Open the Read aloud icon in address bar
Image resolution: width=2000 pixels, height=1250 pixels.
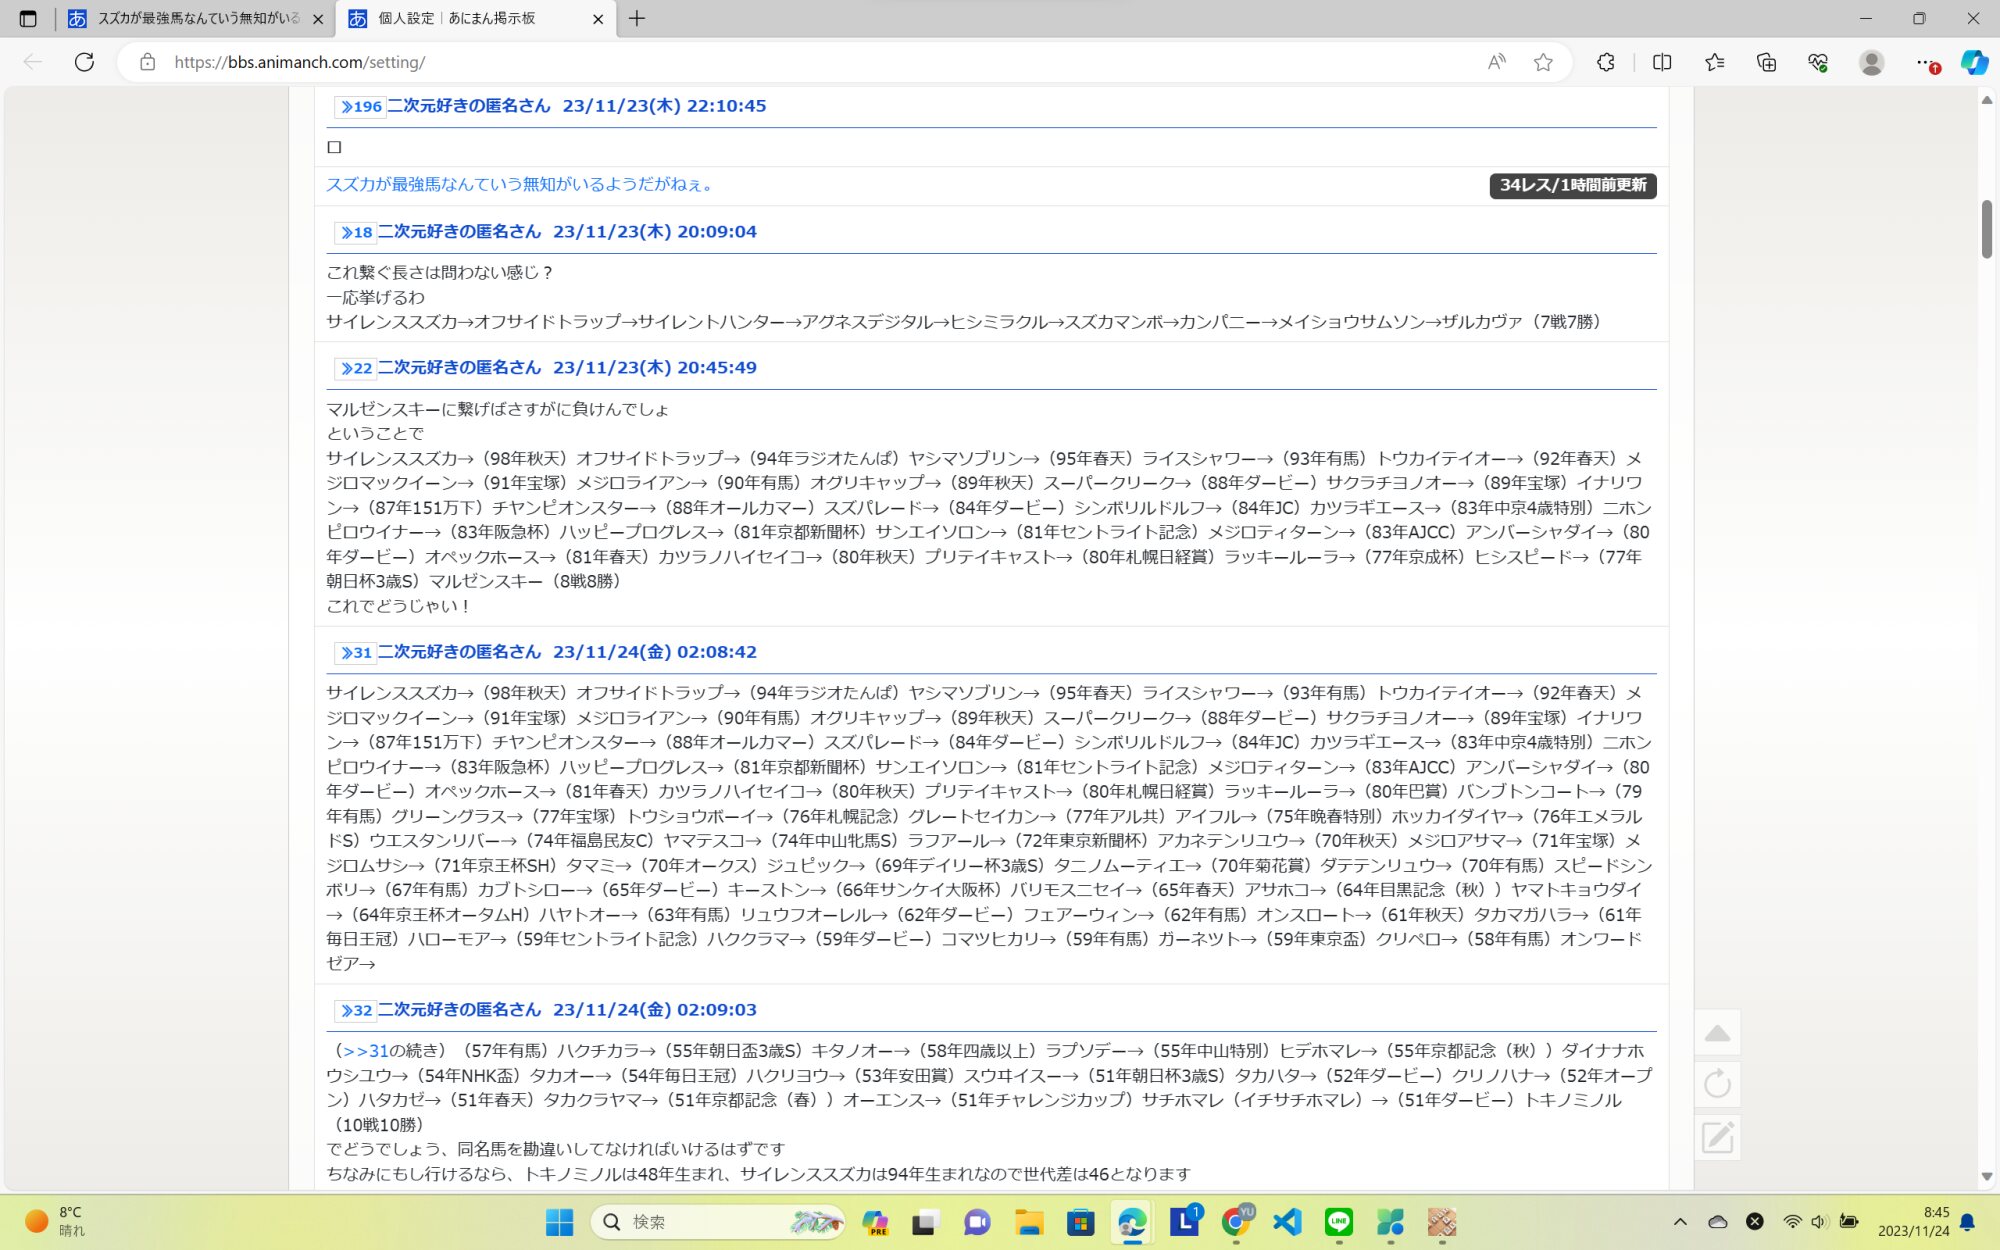pos(1496,62)
